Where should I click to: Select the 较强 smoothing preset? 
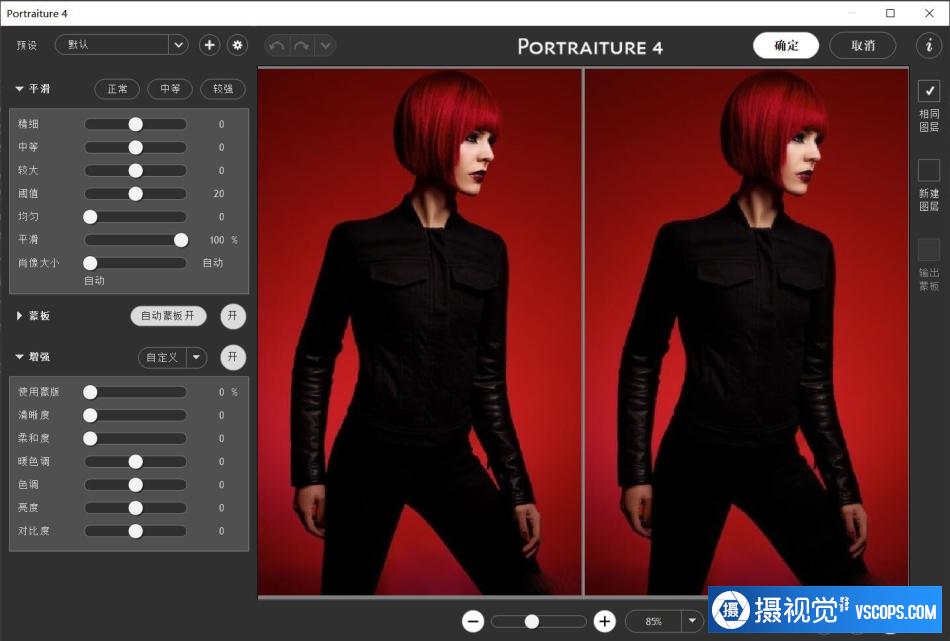click(222, 89)
